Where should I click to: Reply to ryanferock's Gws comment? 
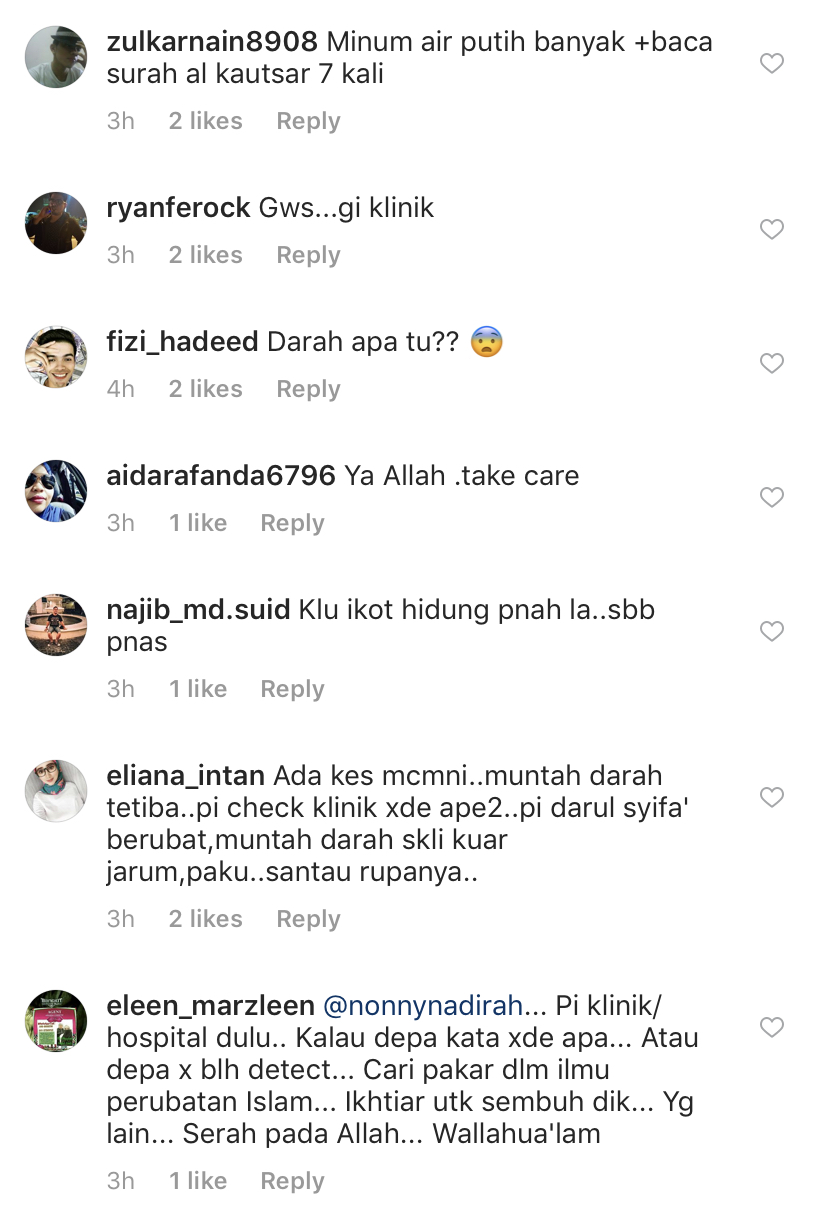point(308,255)
